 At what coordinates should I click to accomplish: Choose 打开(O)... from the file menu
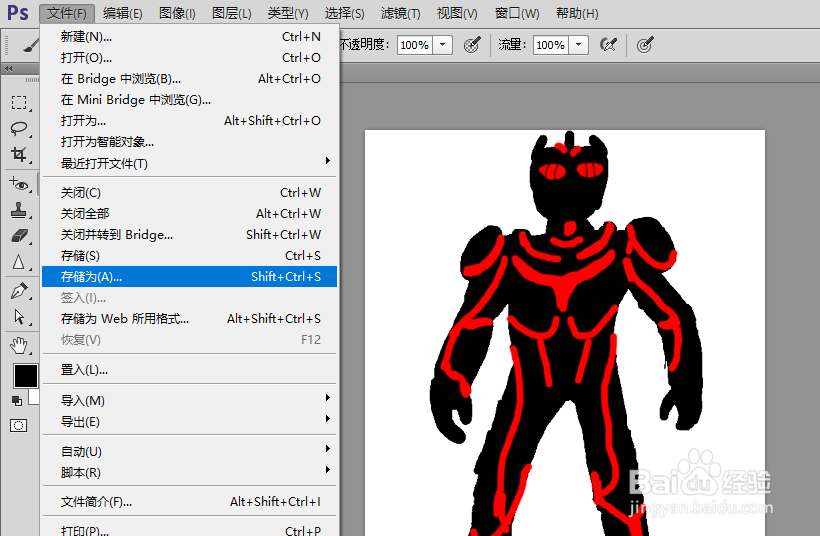[189, 58]
